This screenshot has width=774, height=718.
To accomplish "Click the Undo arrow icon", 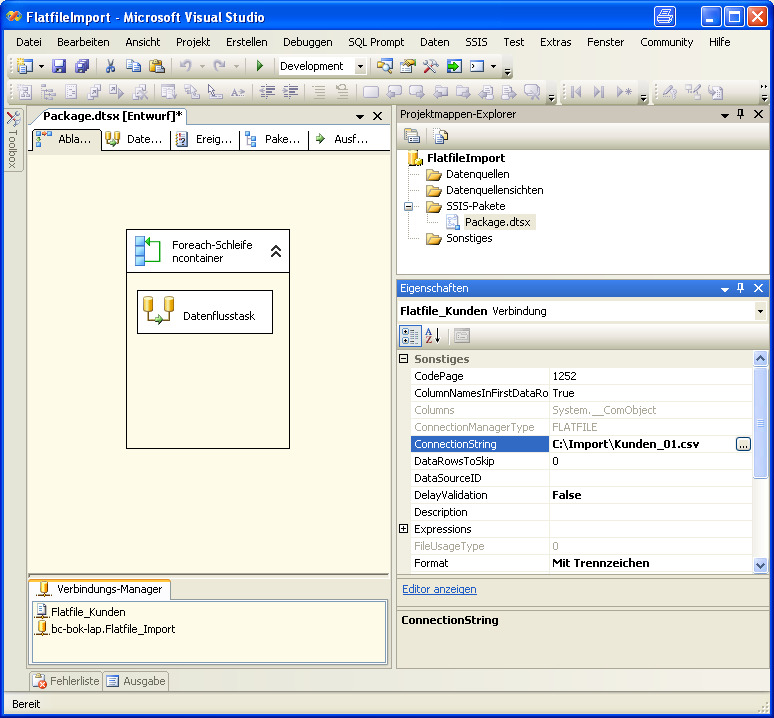I will [186, 66].
